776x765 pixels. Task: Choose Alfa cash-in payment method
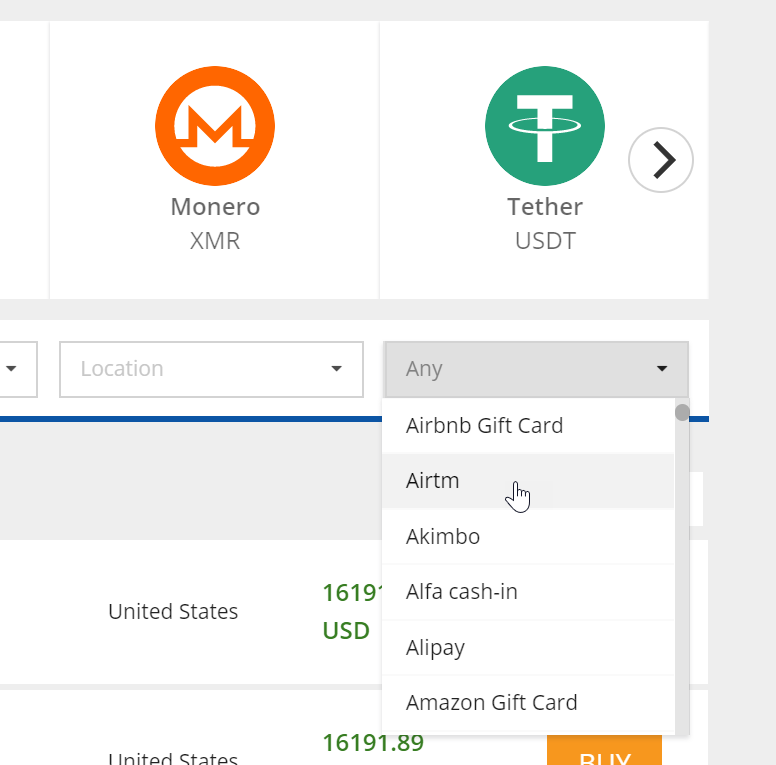(x=528, y=592)
